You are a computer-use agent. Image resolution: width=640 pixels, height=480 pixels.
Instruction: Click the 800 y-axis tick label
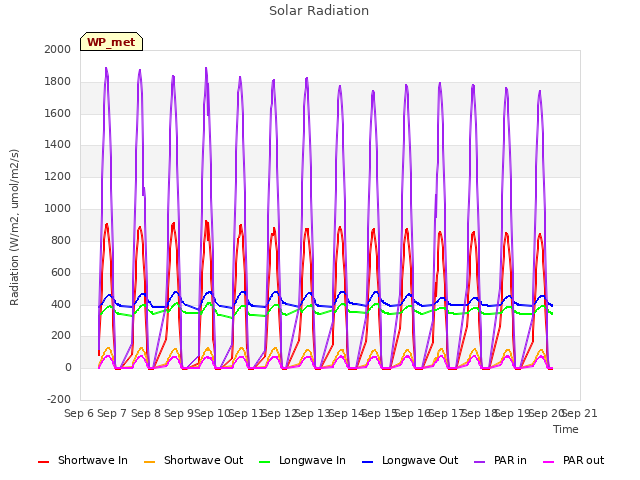(x=61, y=240)
